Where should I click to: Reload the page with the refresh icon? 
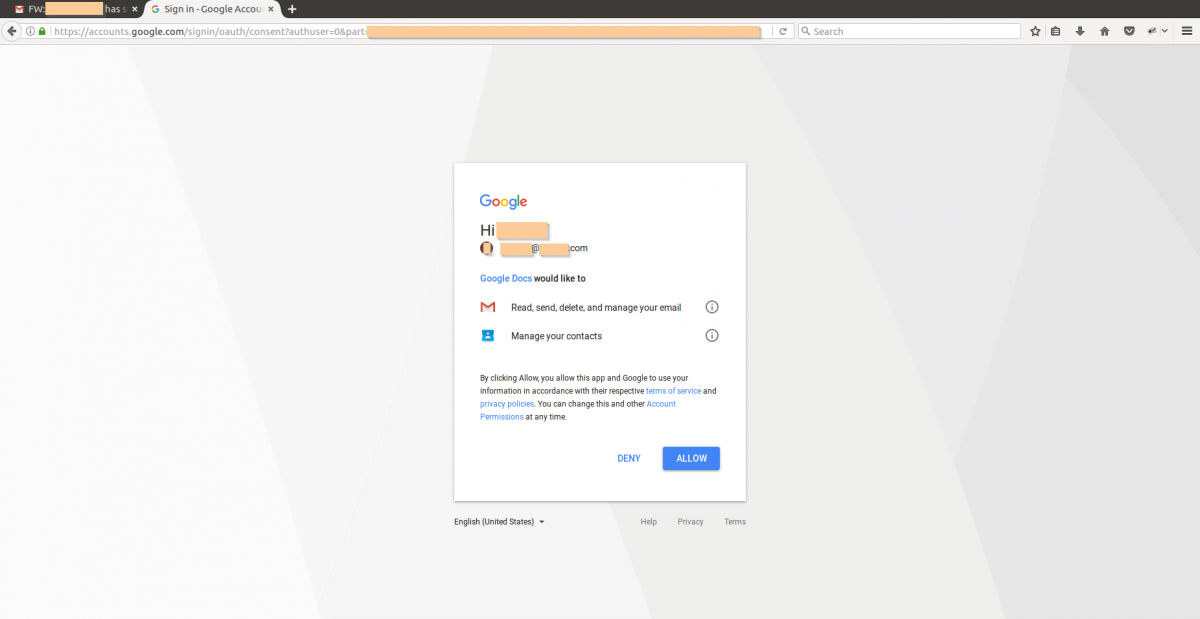pyautogui.click(x=783, y=31)
